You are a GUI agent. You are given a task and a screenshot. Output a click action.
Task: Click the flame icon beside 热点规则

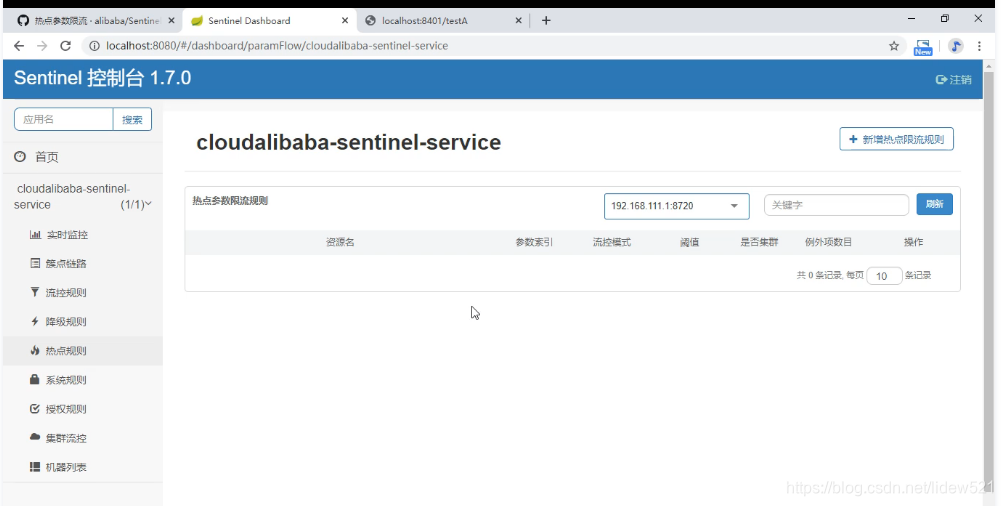35,350
